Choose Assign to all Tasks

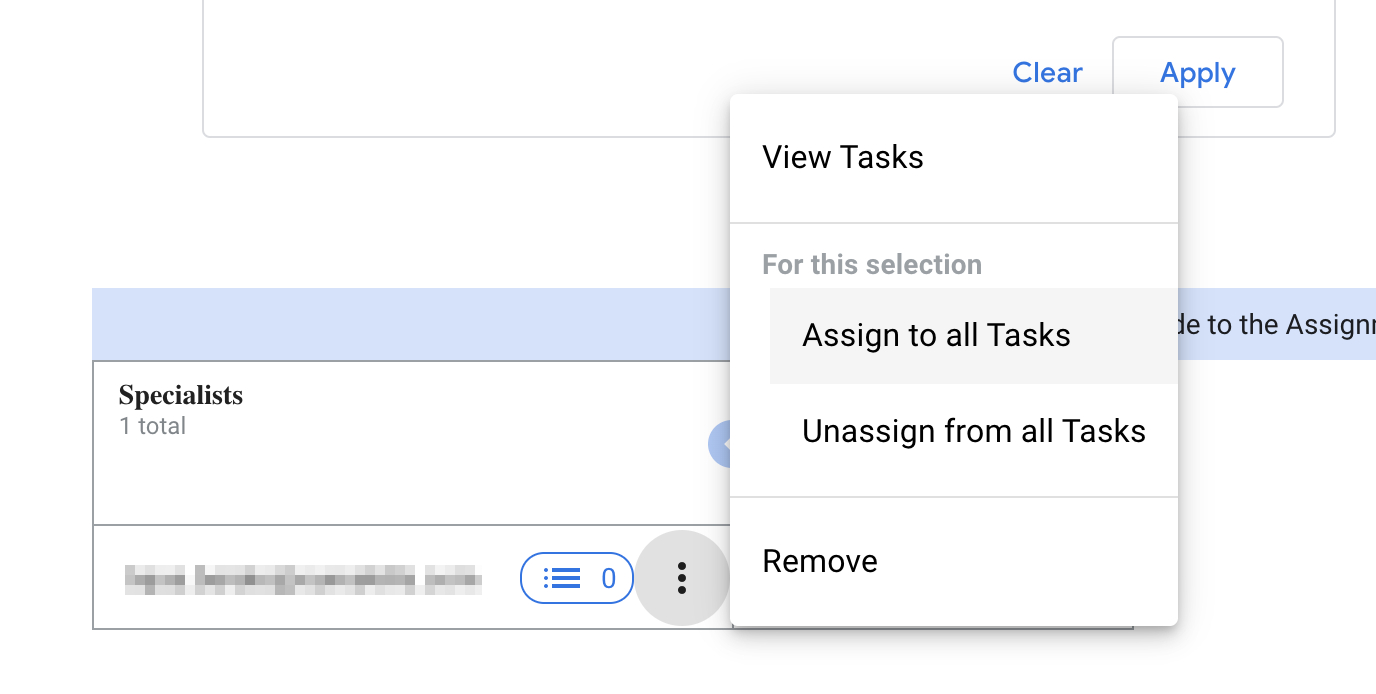(x=936, y=335)
